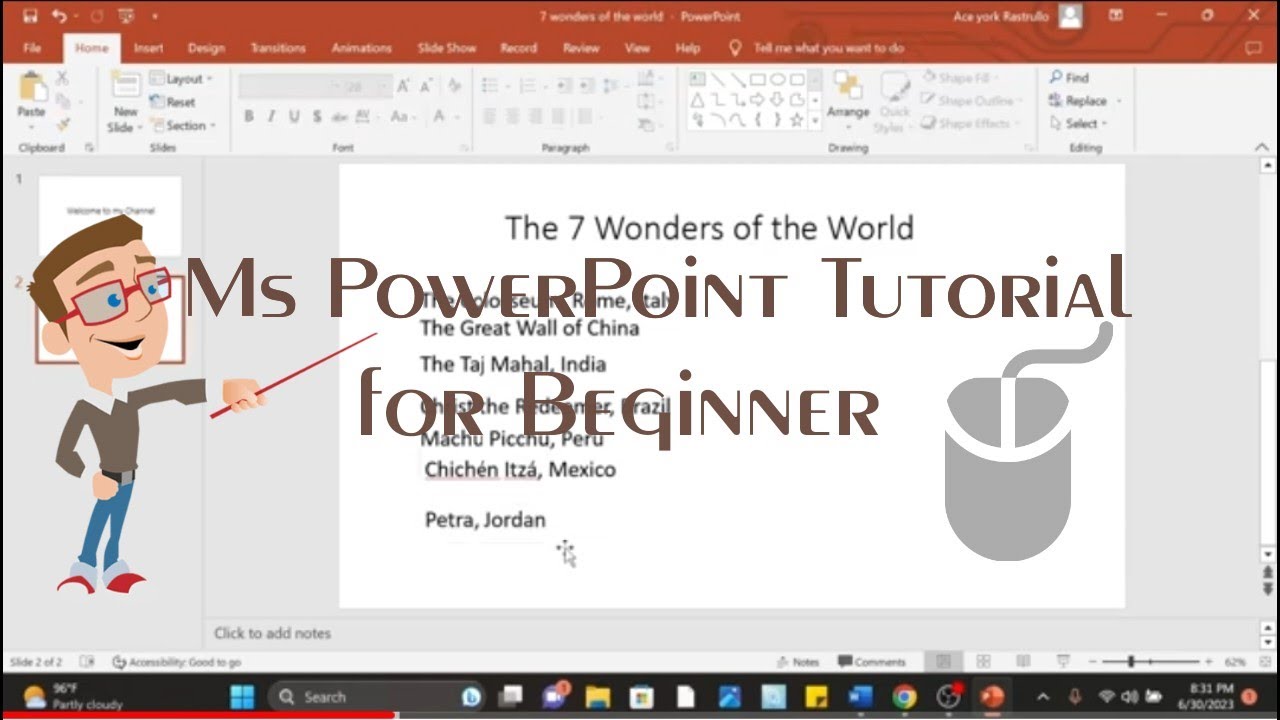
Task: Toggle Strikethrough formatting
Action: point(342,117)
